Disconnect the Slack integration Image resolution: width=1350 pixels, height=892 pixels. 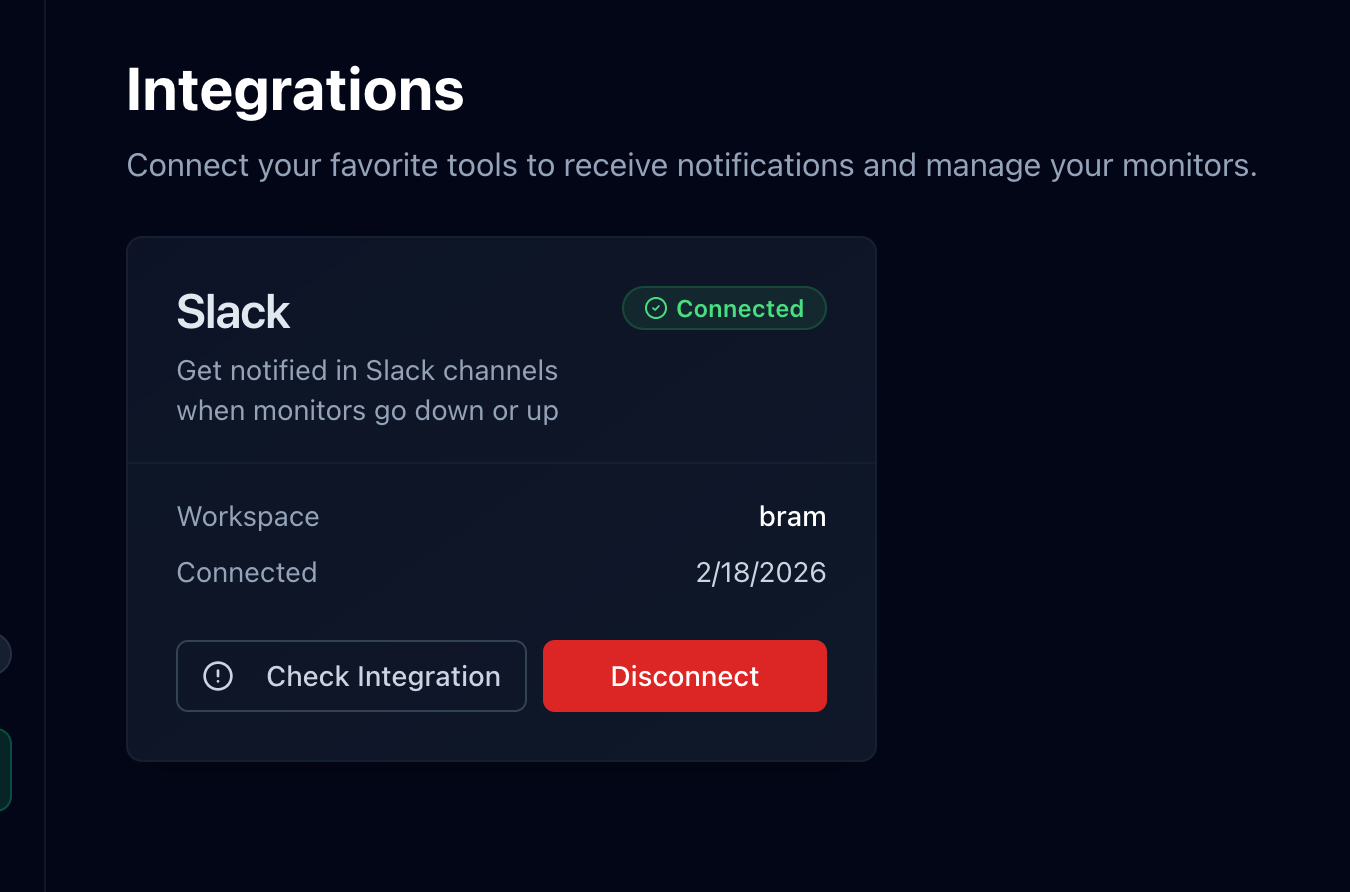coord(684,676)
